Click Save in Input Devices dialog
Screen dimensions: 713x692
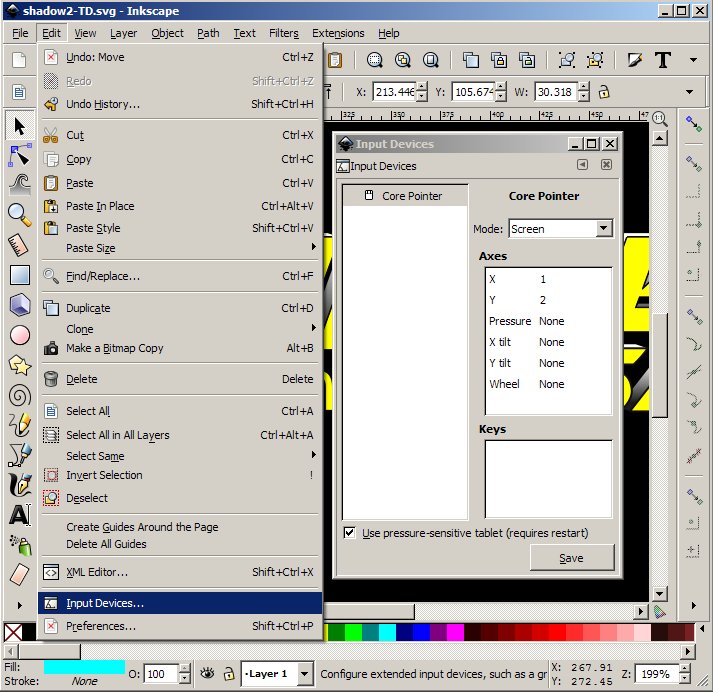point(571,558)
